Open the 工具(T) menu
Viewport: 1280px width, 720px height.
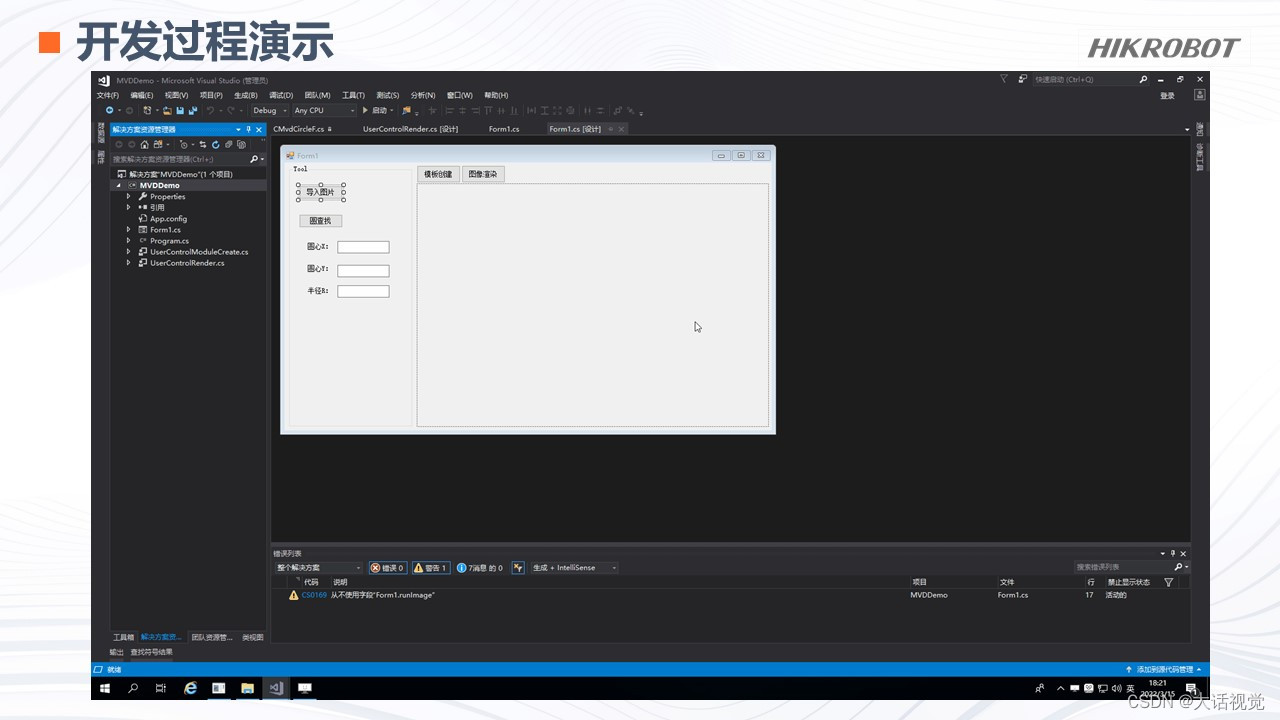(x=353, y=95)
